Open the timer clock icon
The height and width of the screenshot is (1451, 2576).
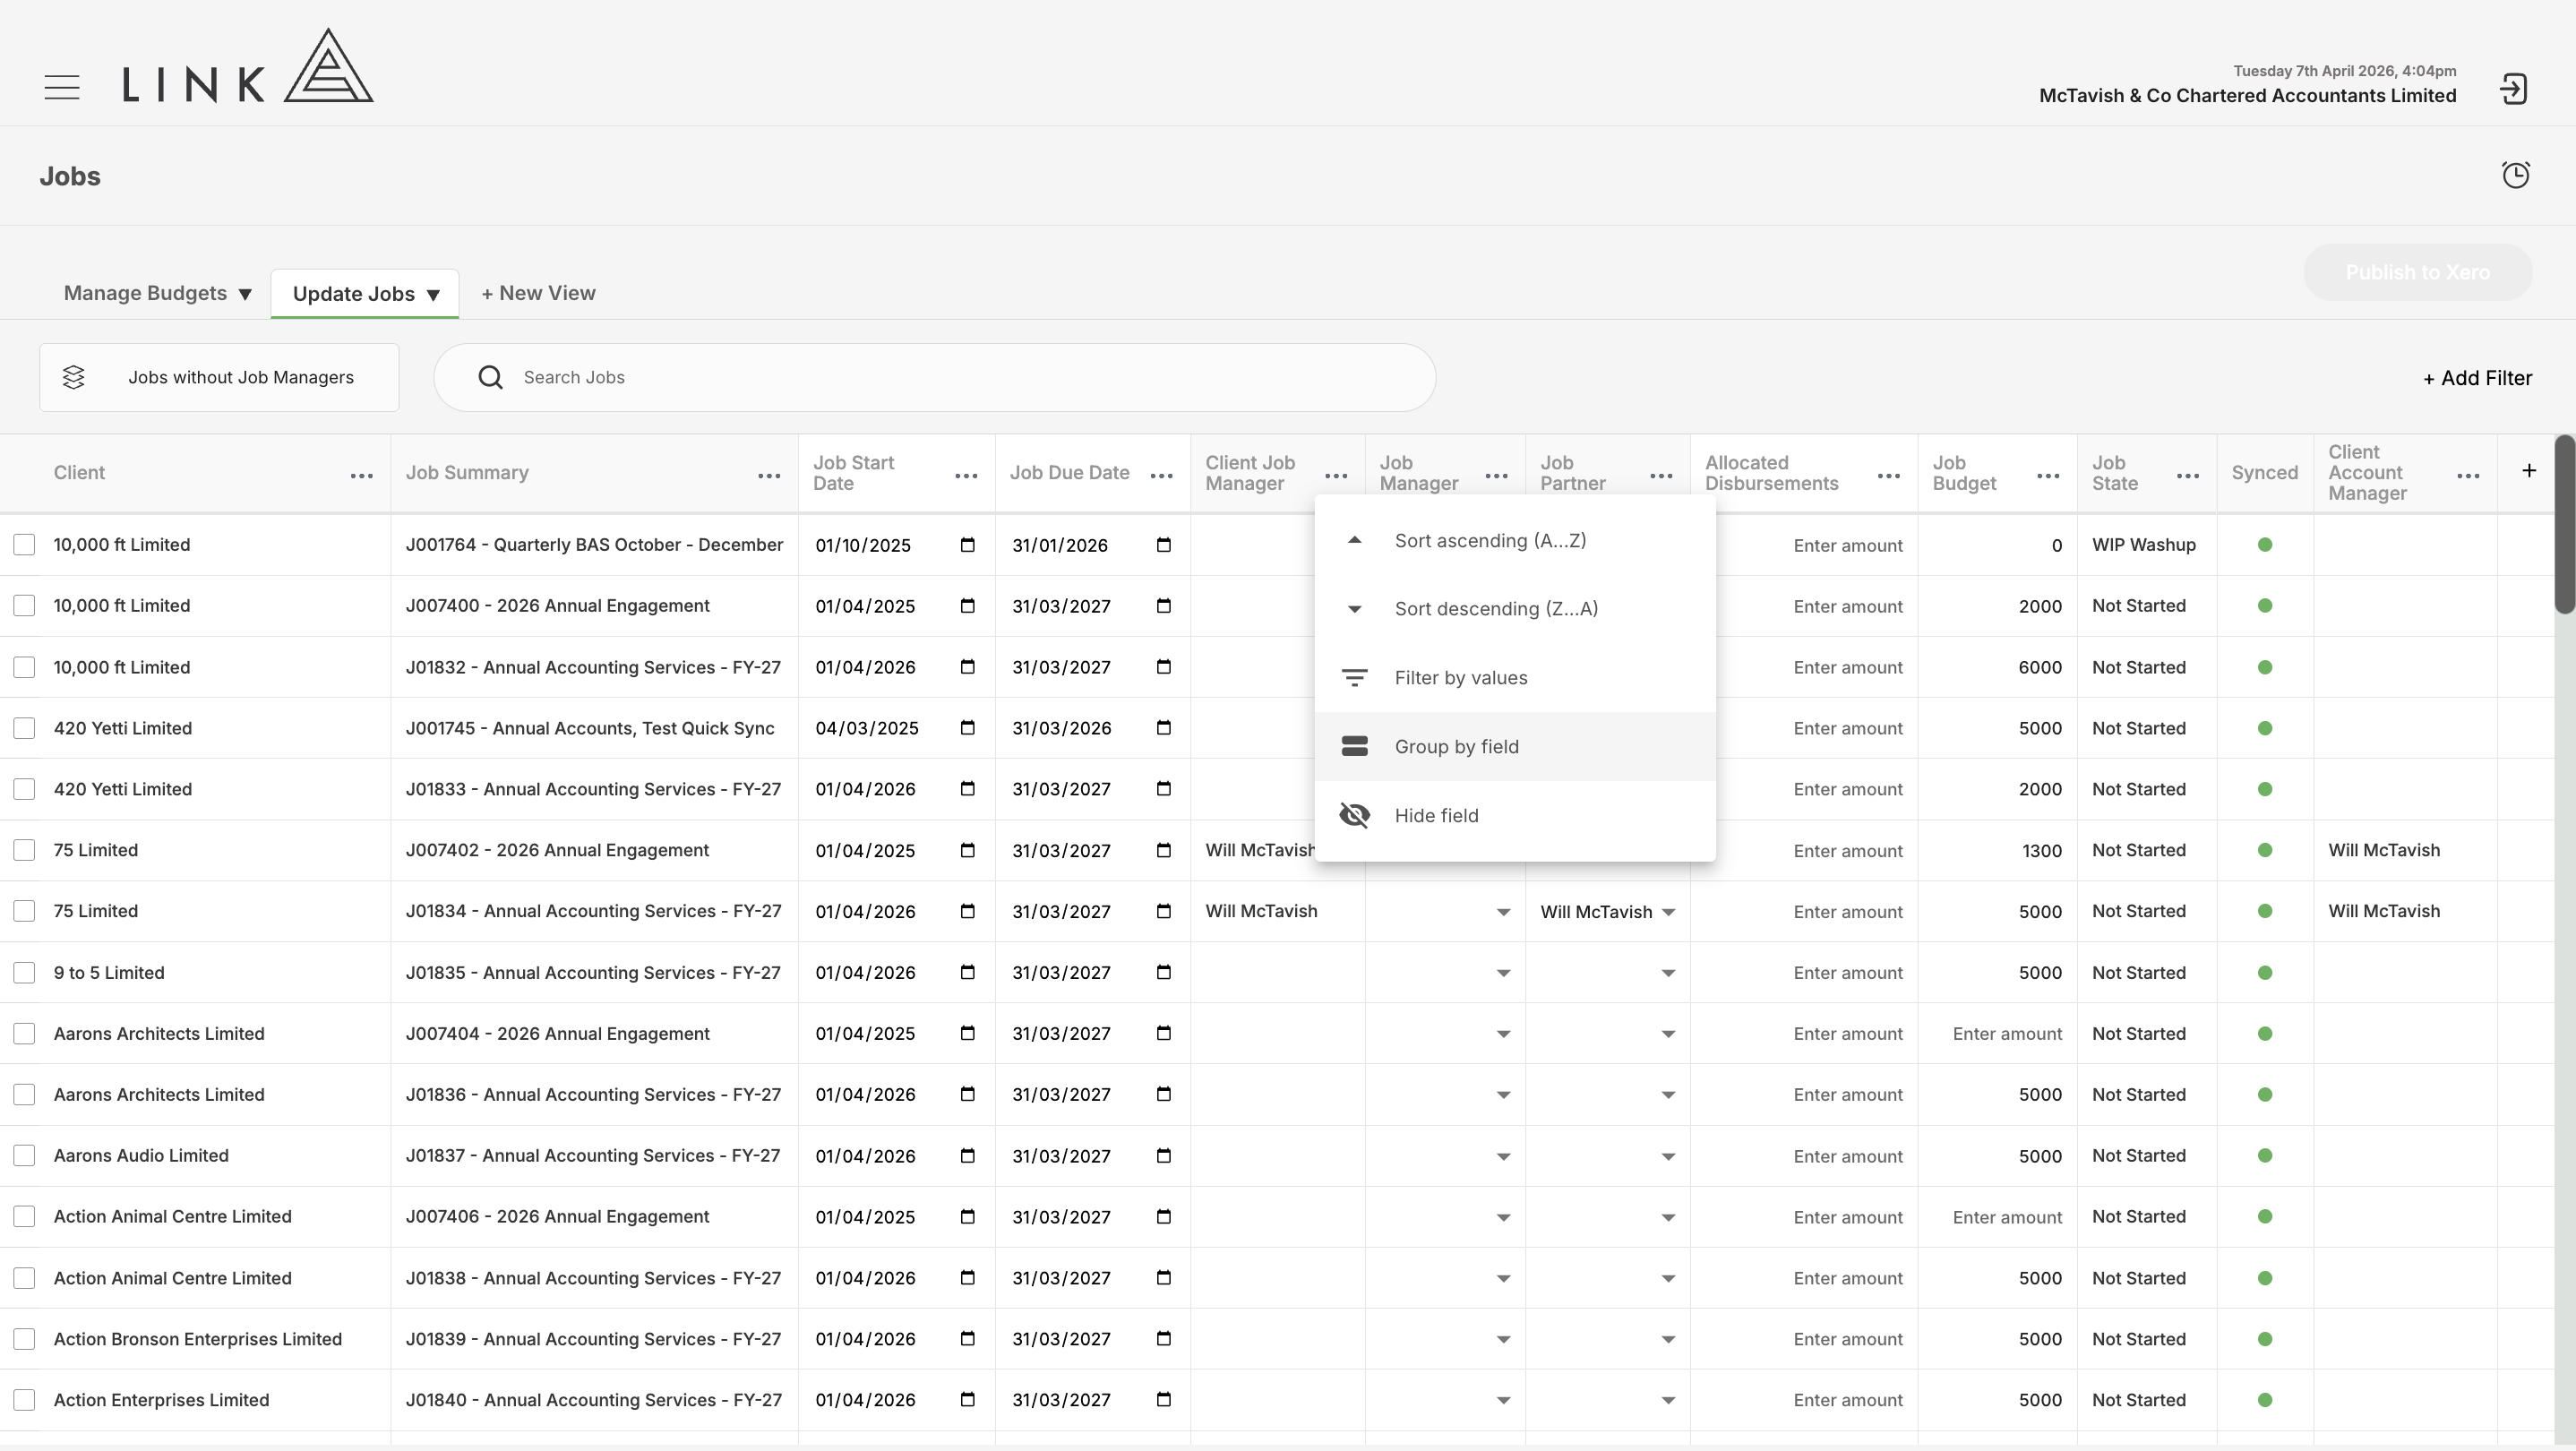(x=2515, y=175)
